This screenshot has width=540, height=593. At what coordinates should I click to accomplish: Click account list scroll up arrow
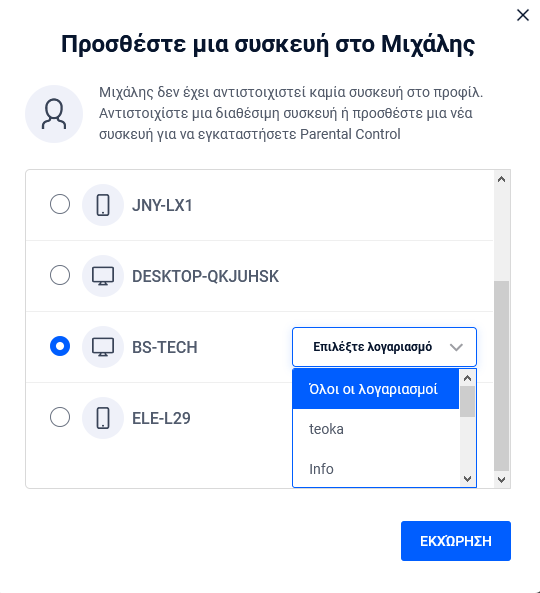[467, 378]
